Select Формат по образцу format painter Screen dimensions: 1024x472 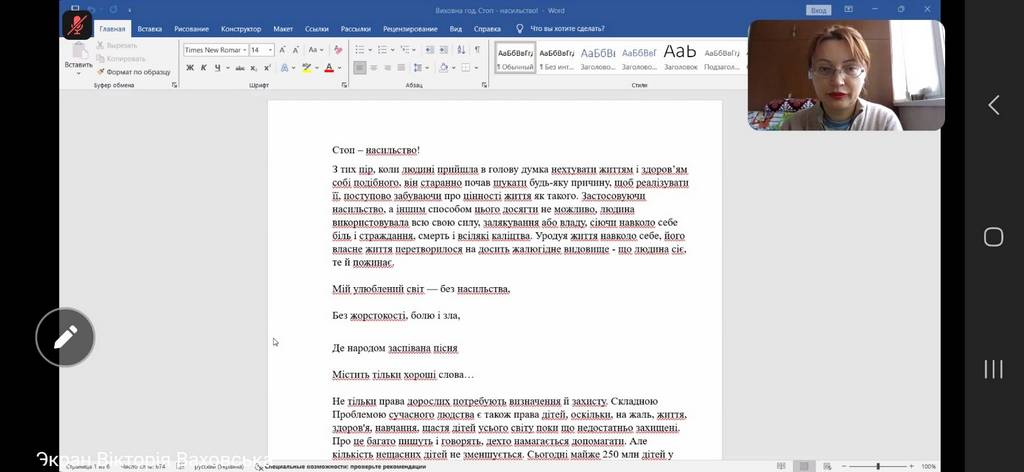(133, 72)
